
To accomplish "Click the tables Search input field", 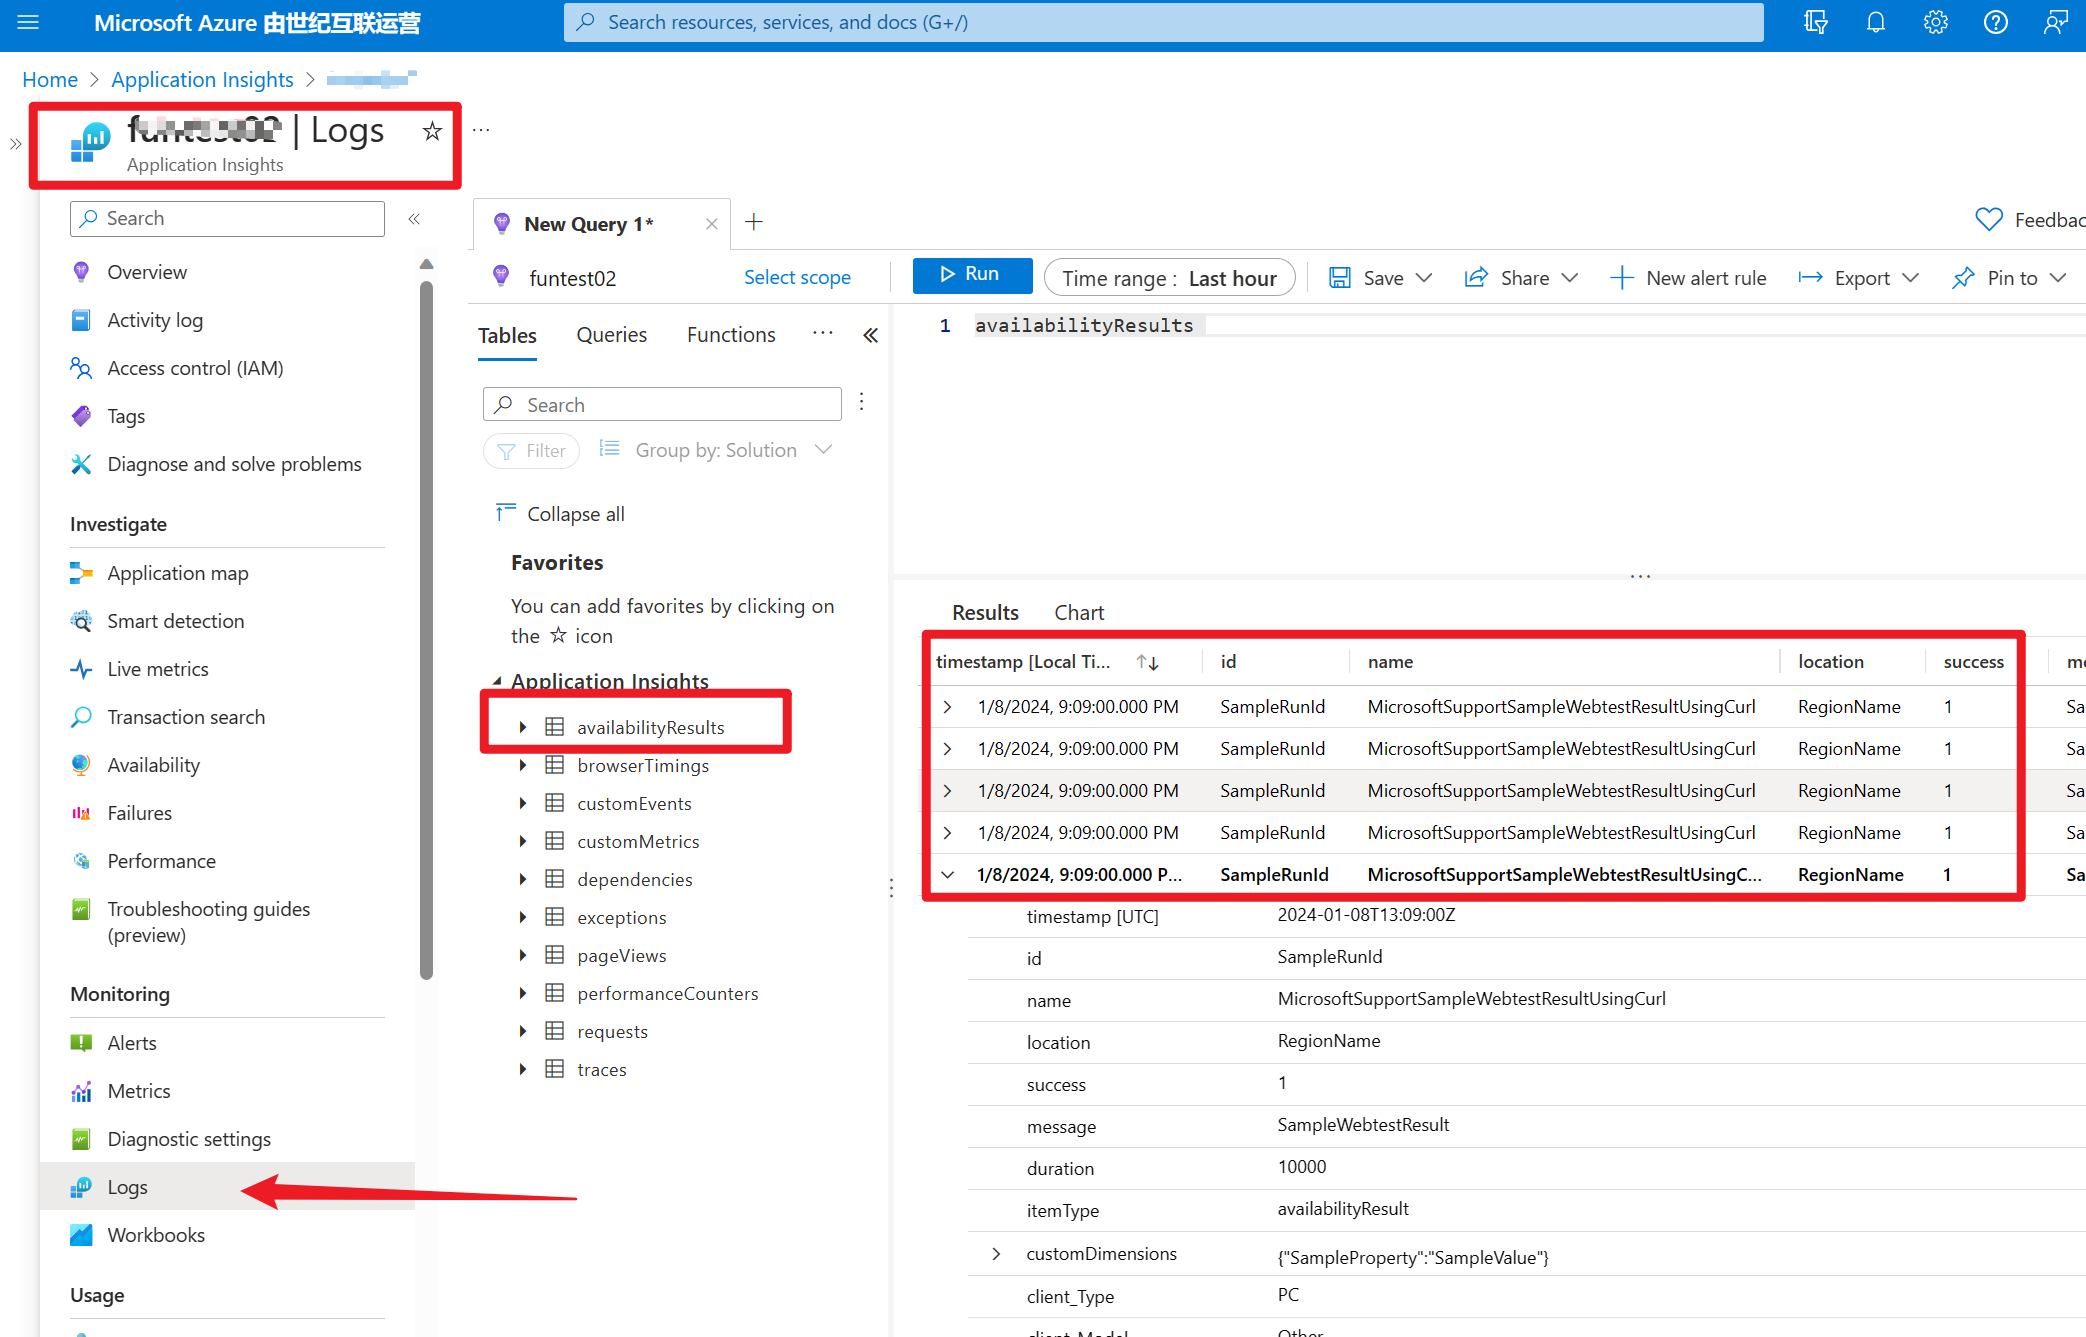I will (x=662, y=404).
